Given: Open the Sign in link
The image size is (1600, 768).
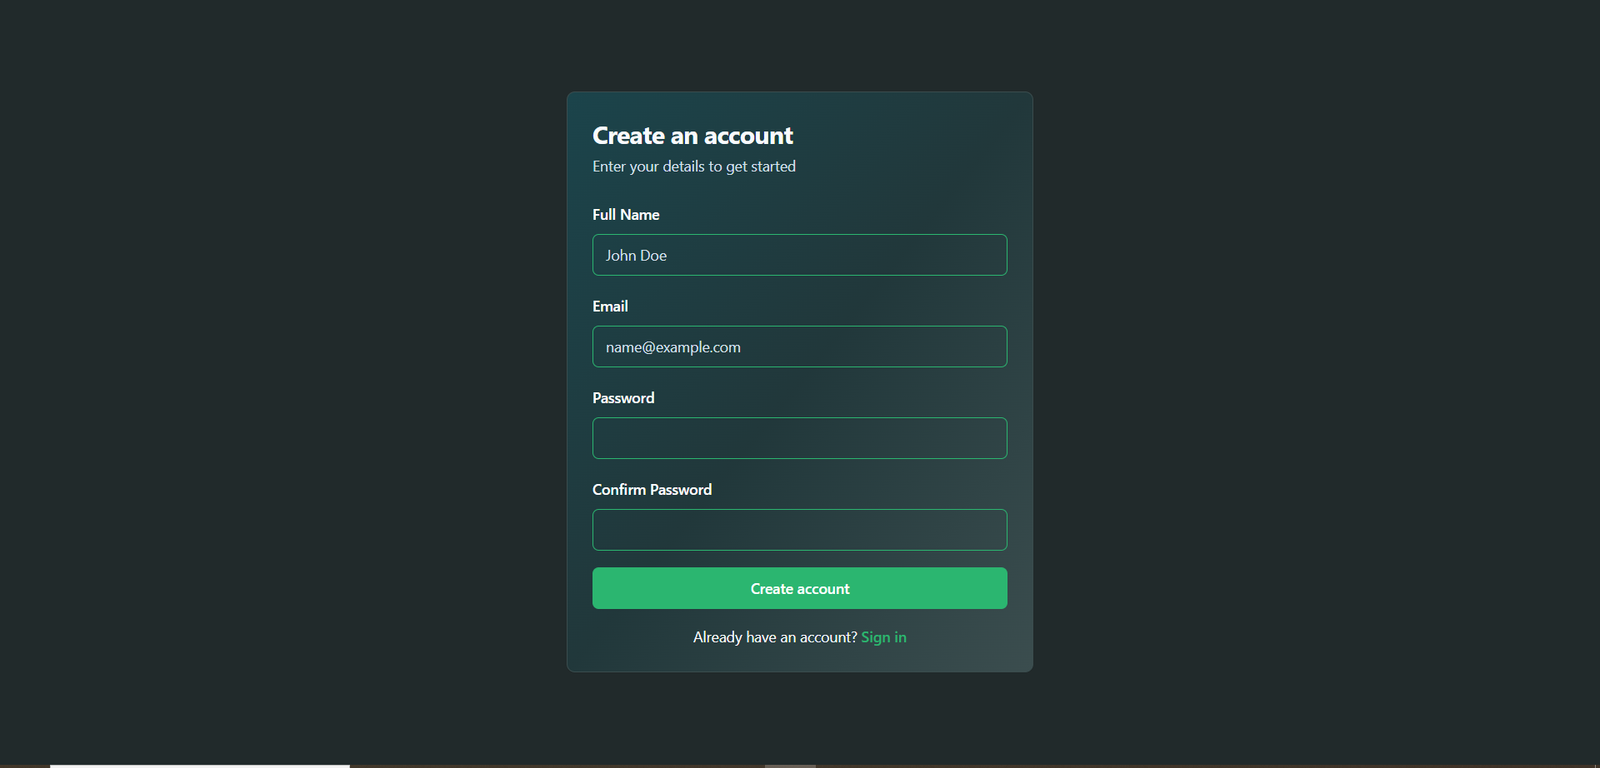Looking at the screenshot, I should tap(883, 637).
